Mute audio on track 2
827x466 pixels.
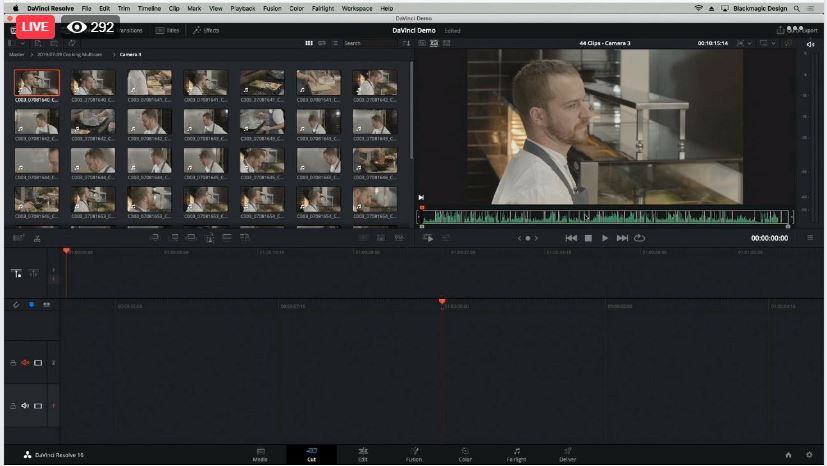(25, 363)
